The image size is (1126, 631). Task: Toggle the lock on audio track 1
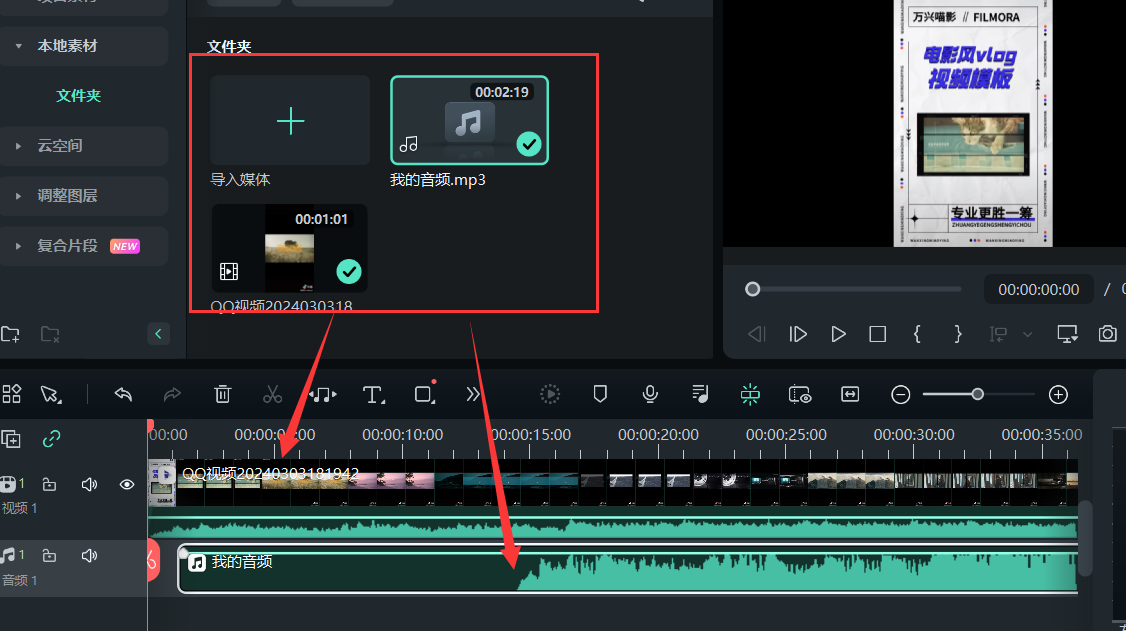tap(49, 556)
